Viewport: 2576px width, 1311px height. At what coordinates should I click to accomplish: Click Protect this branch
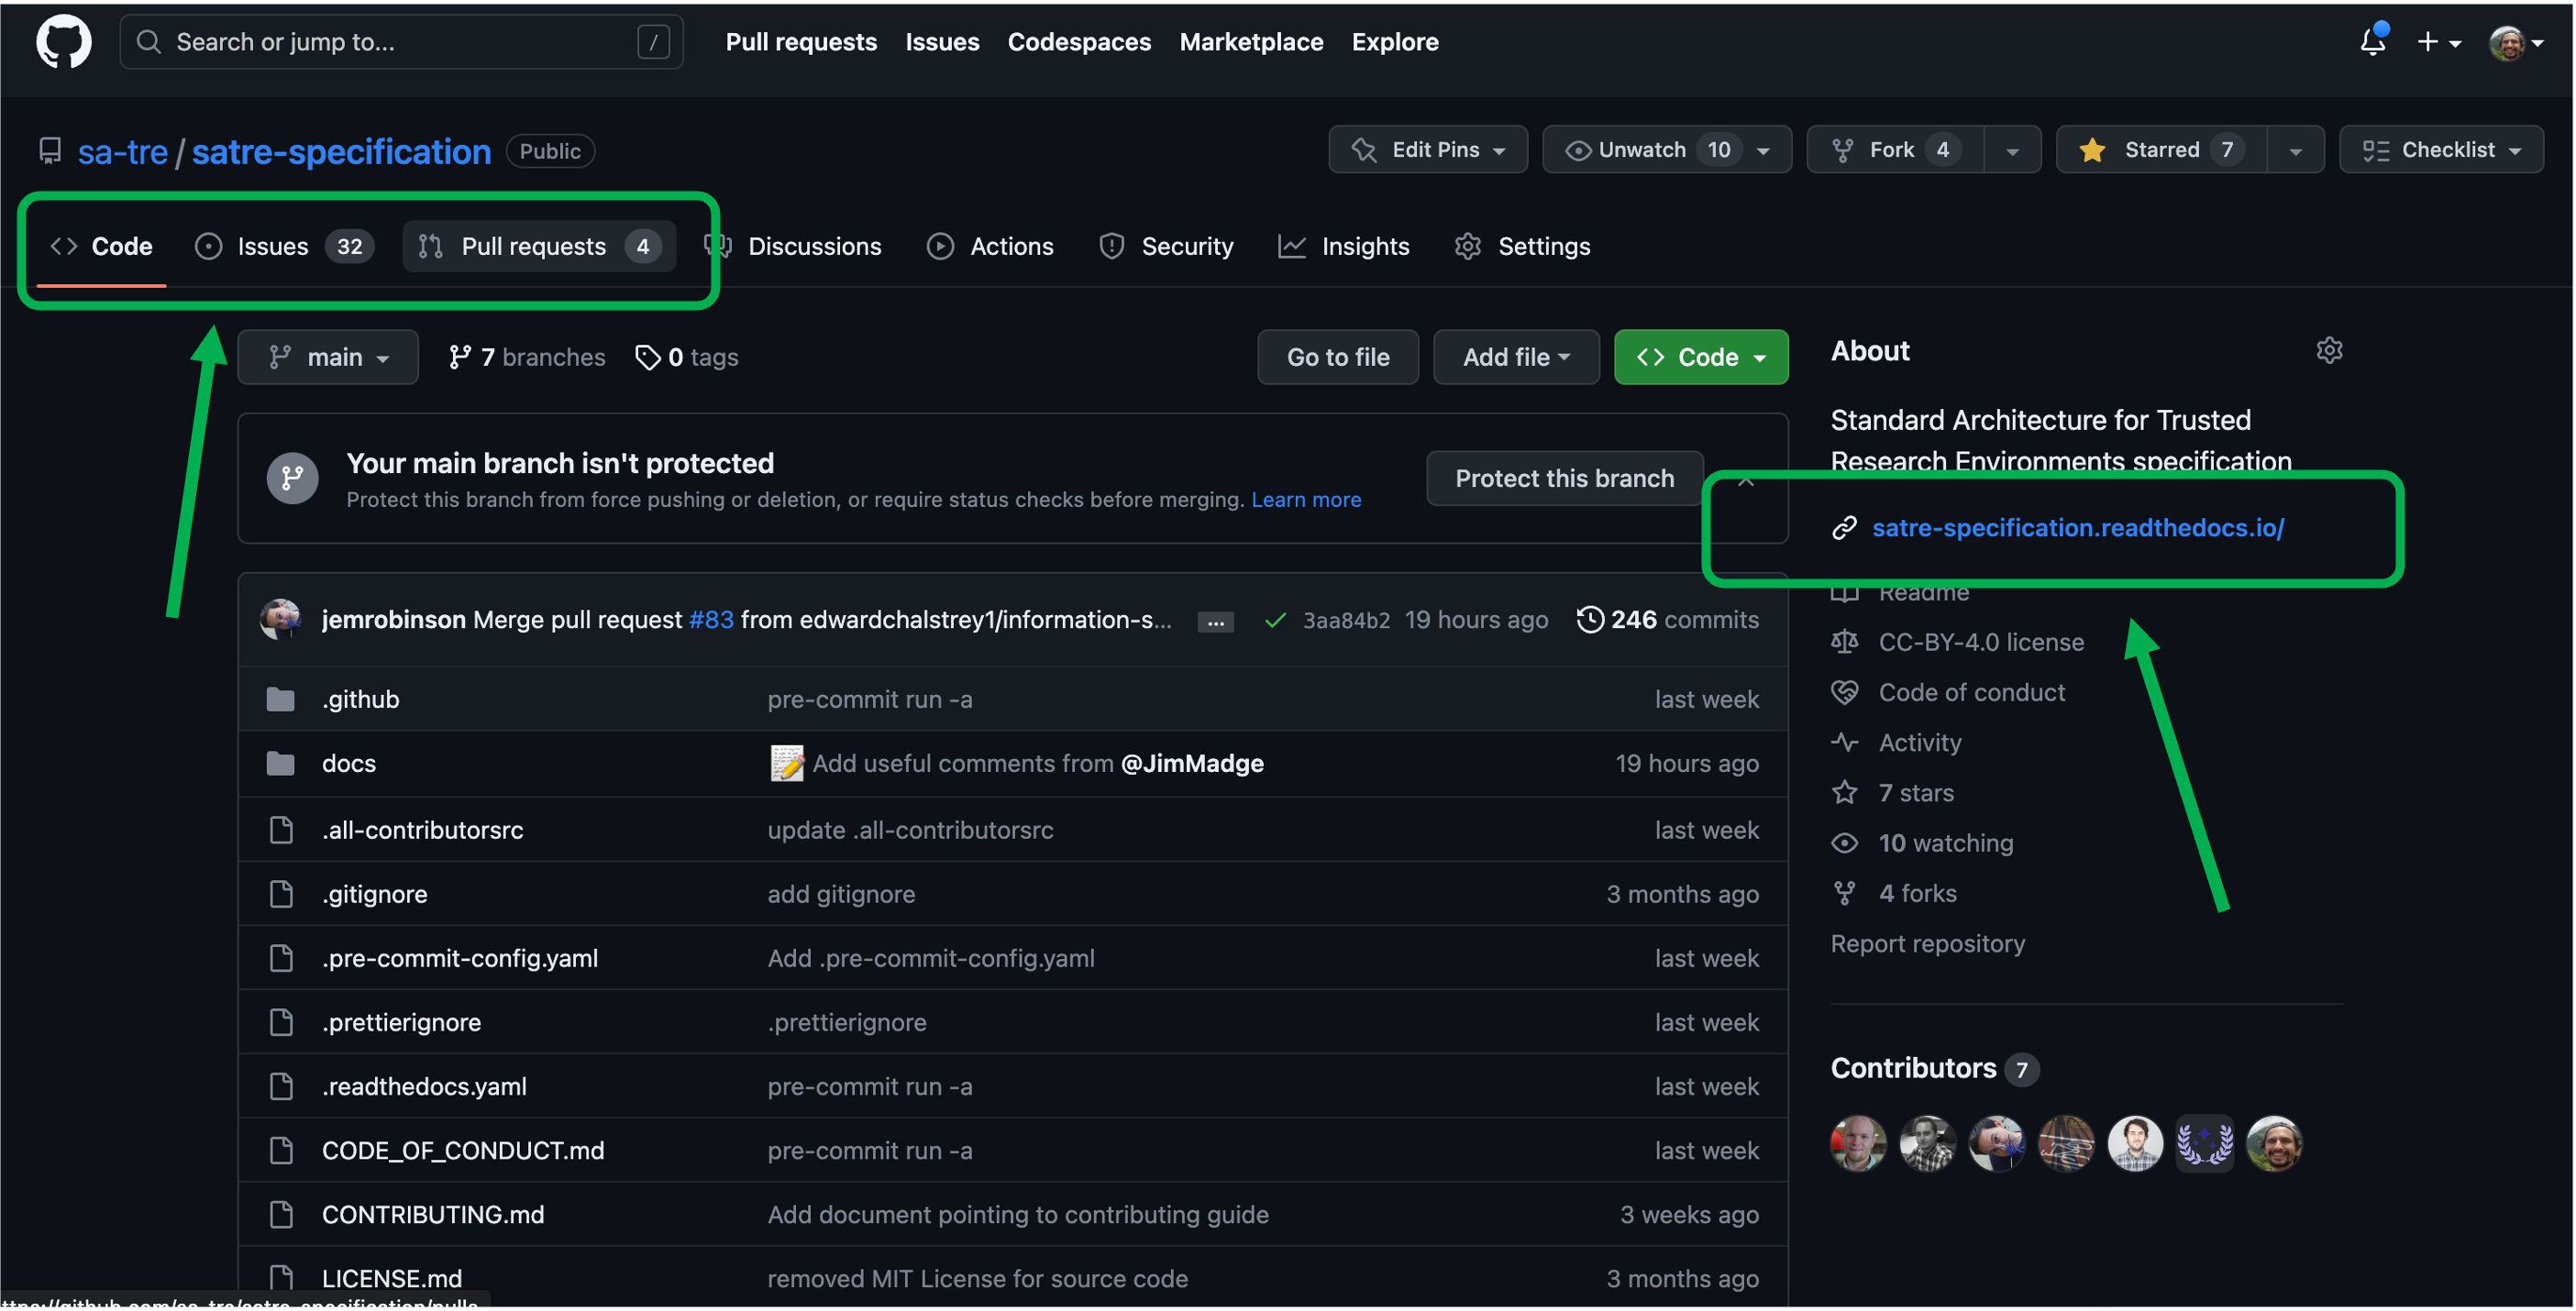point(1564,478)
